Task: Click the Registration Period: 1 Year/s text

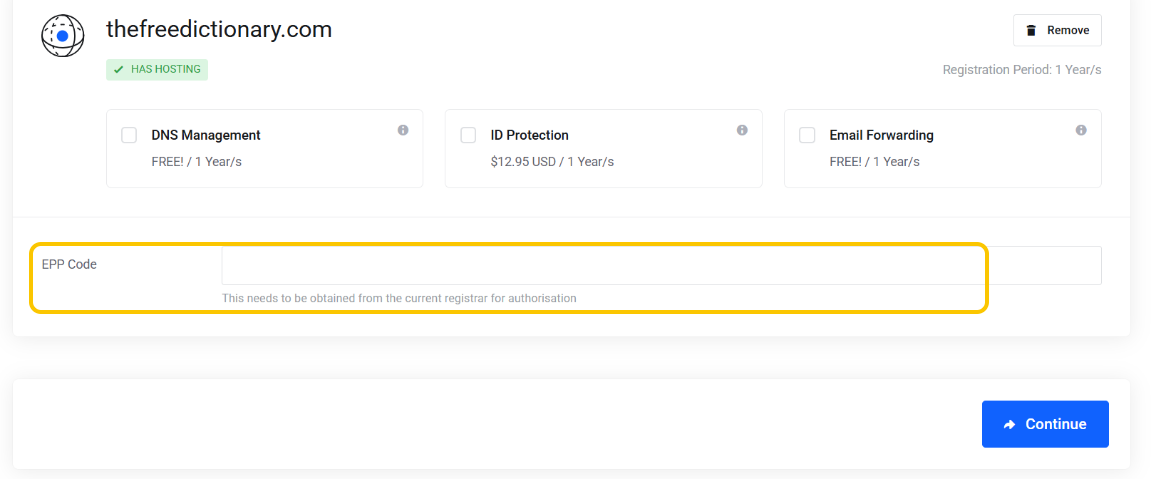Action: pyautogui.click(x=1022, y=70)
